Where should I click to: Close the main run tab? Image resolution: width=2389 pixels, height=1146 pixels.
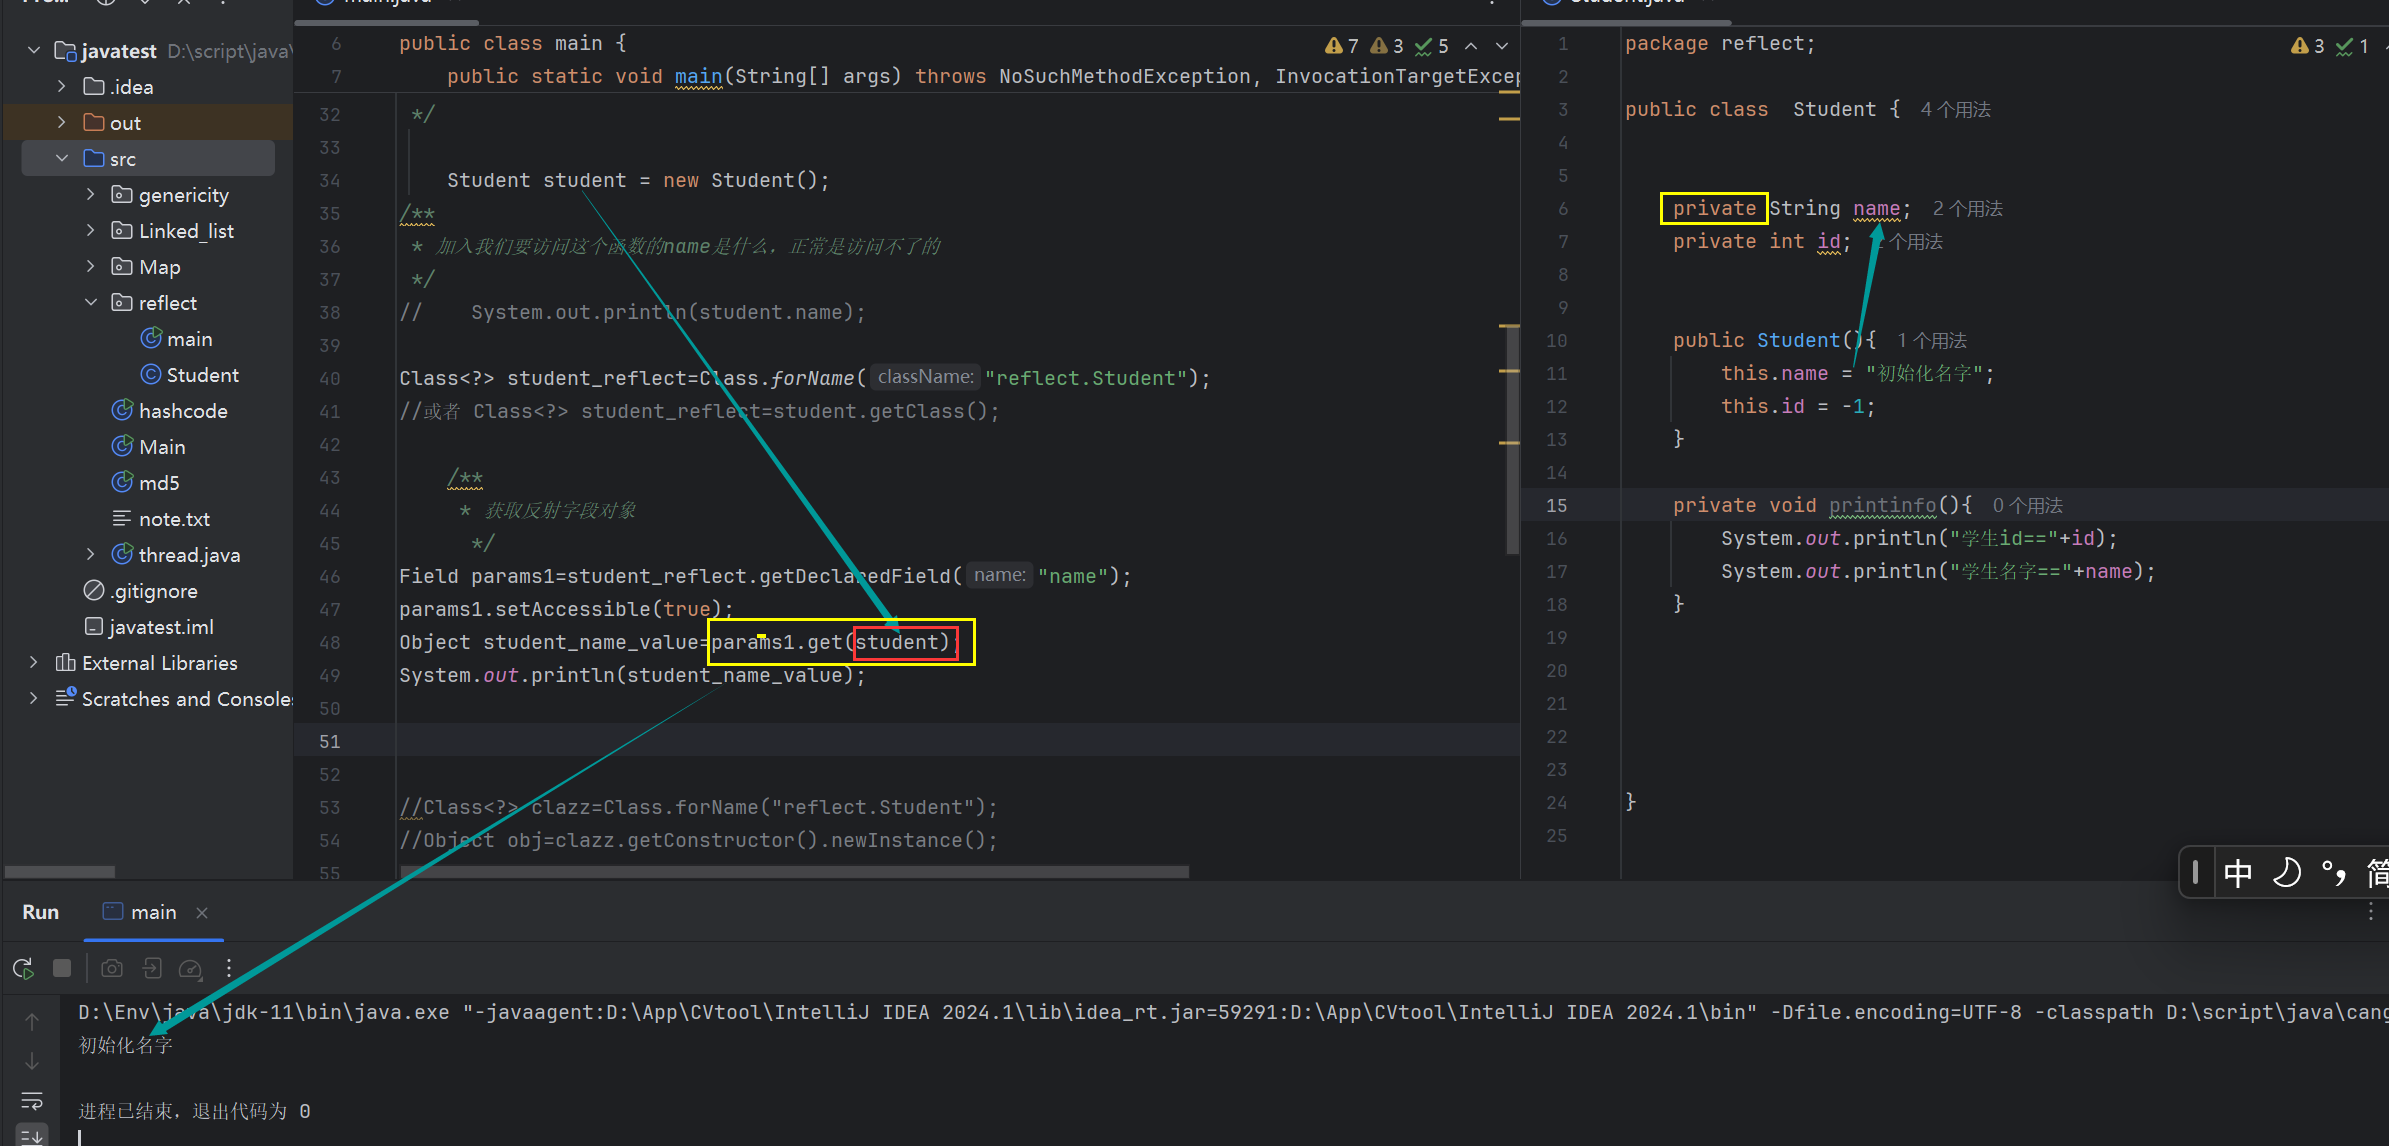[x=202, y=912]
